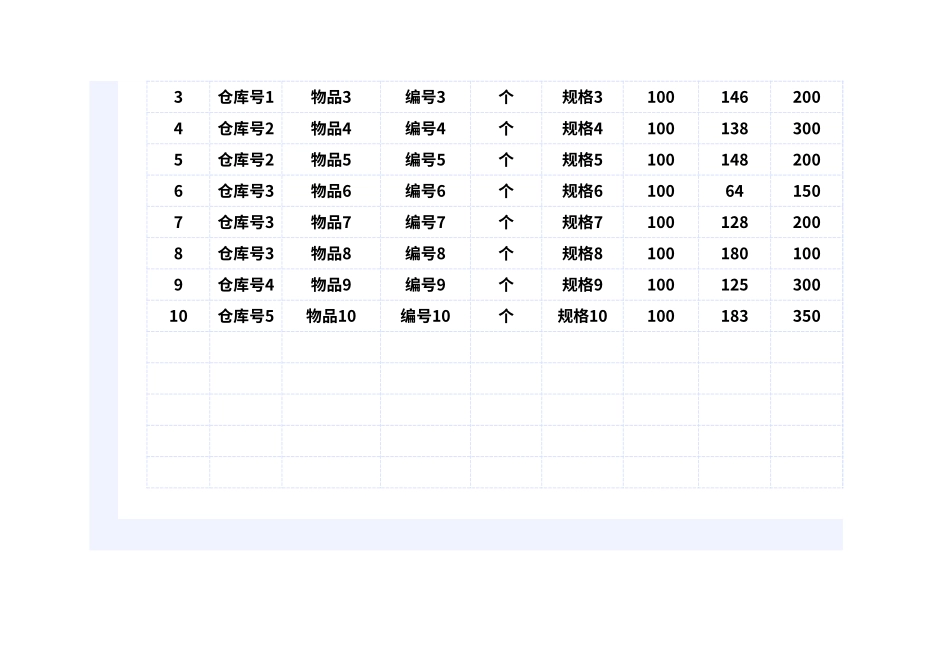This screenshot has height=672, width=950.
Task: Click the 编号9 cell
Action: (425, 285)
